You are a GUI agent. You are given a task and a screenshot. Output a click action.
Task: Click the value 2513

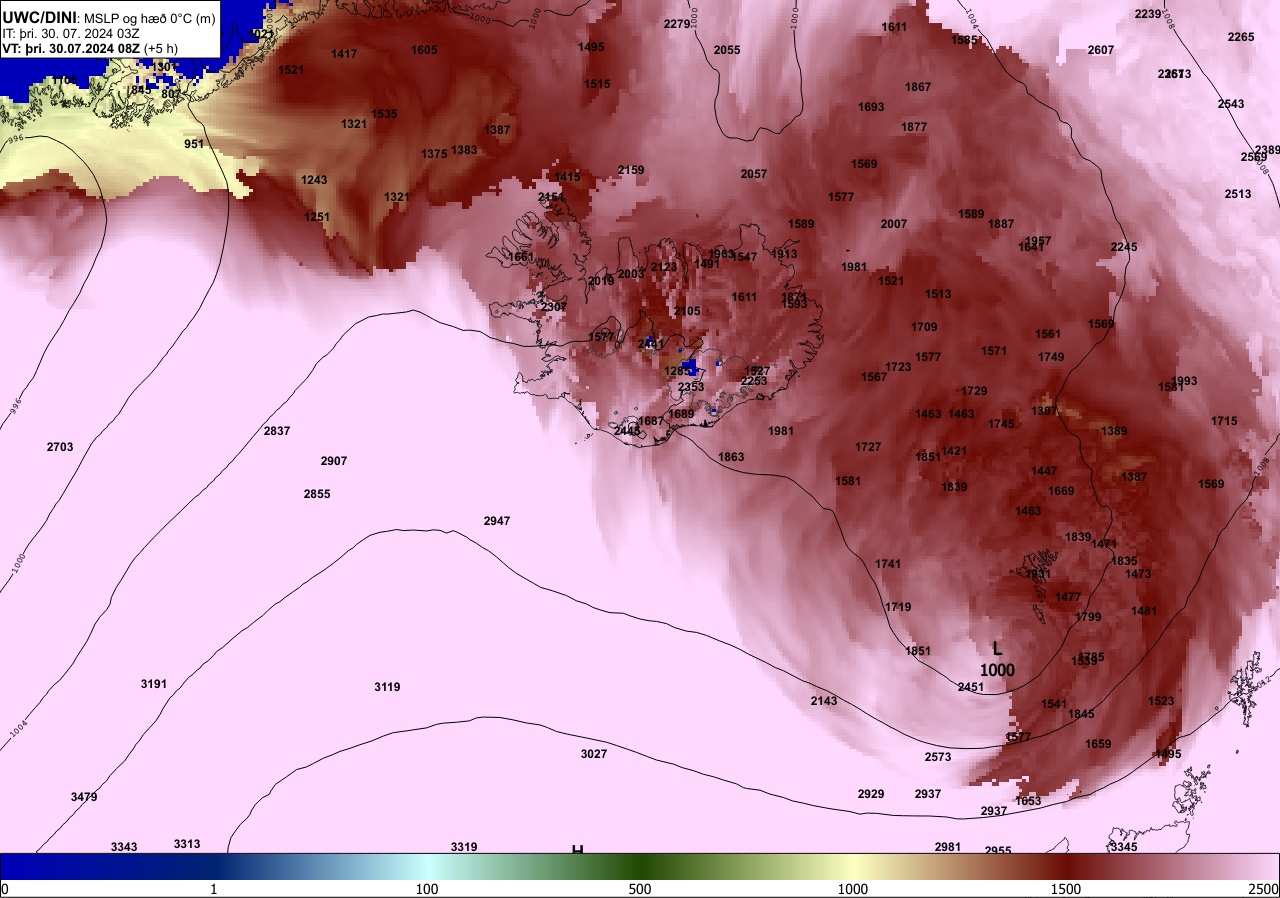click(x=1237, y=194)
